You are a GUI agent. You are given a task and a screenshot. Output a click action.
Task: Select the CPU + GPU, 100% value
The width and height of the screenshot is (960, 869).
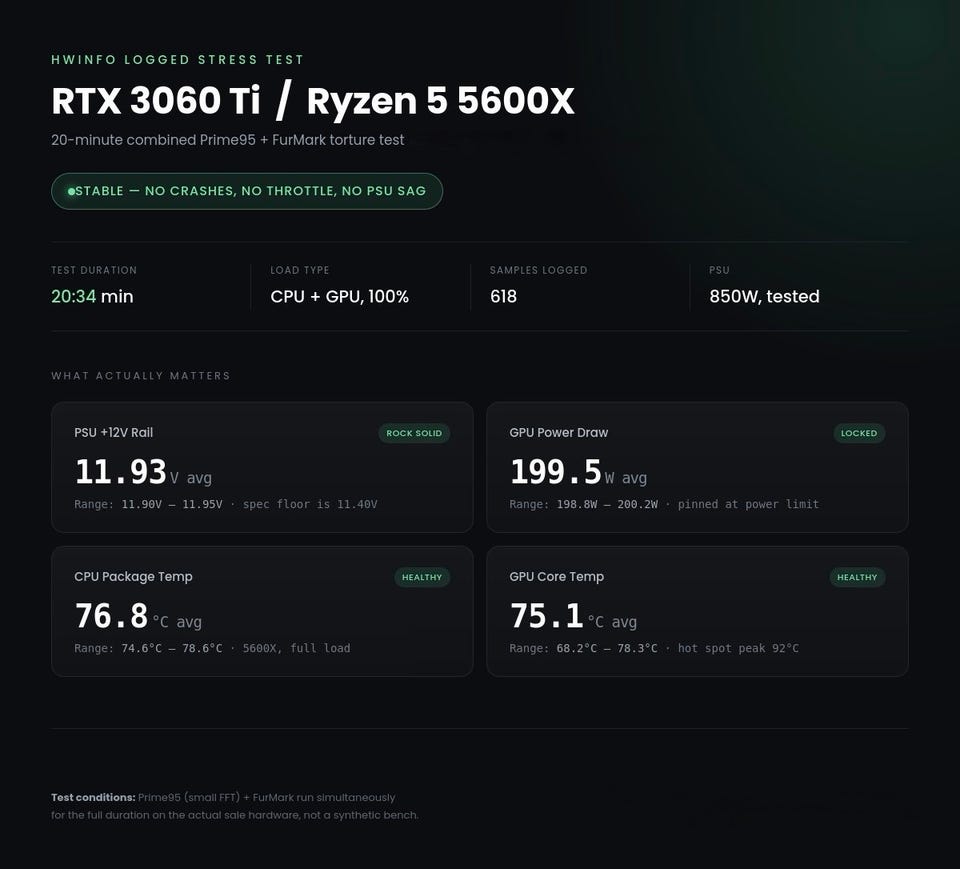[339, 296]
